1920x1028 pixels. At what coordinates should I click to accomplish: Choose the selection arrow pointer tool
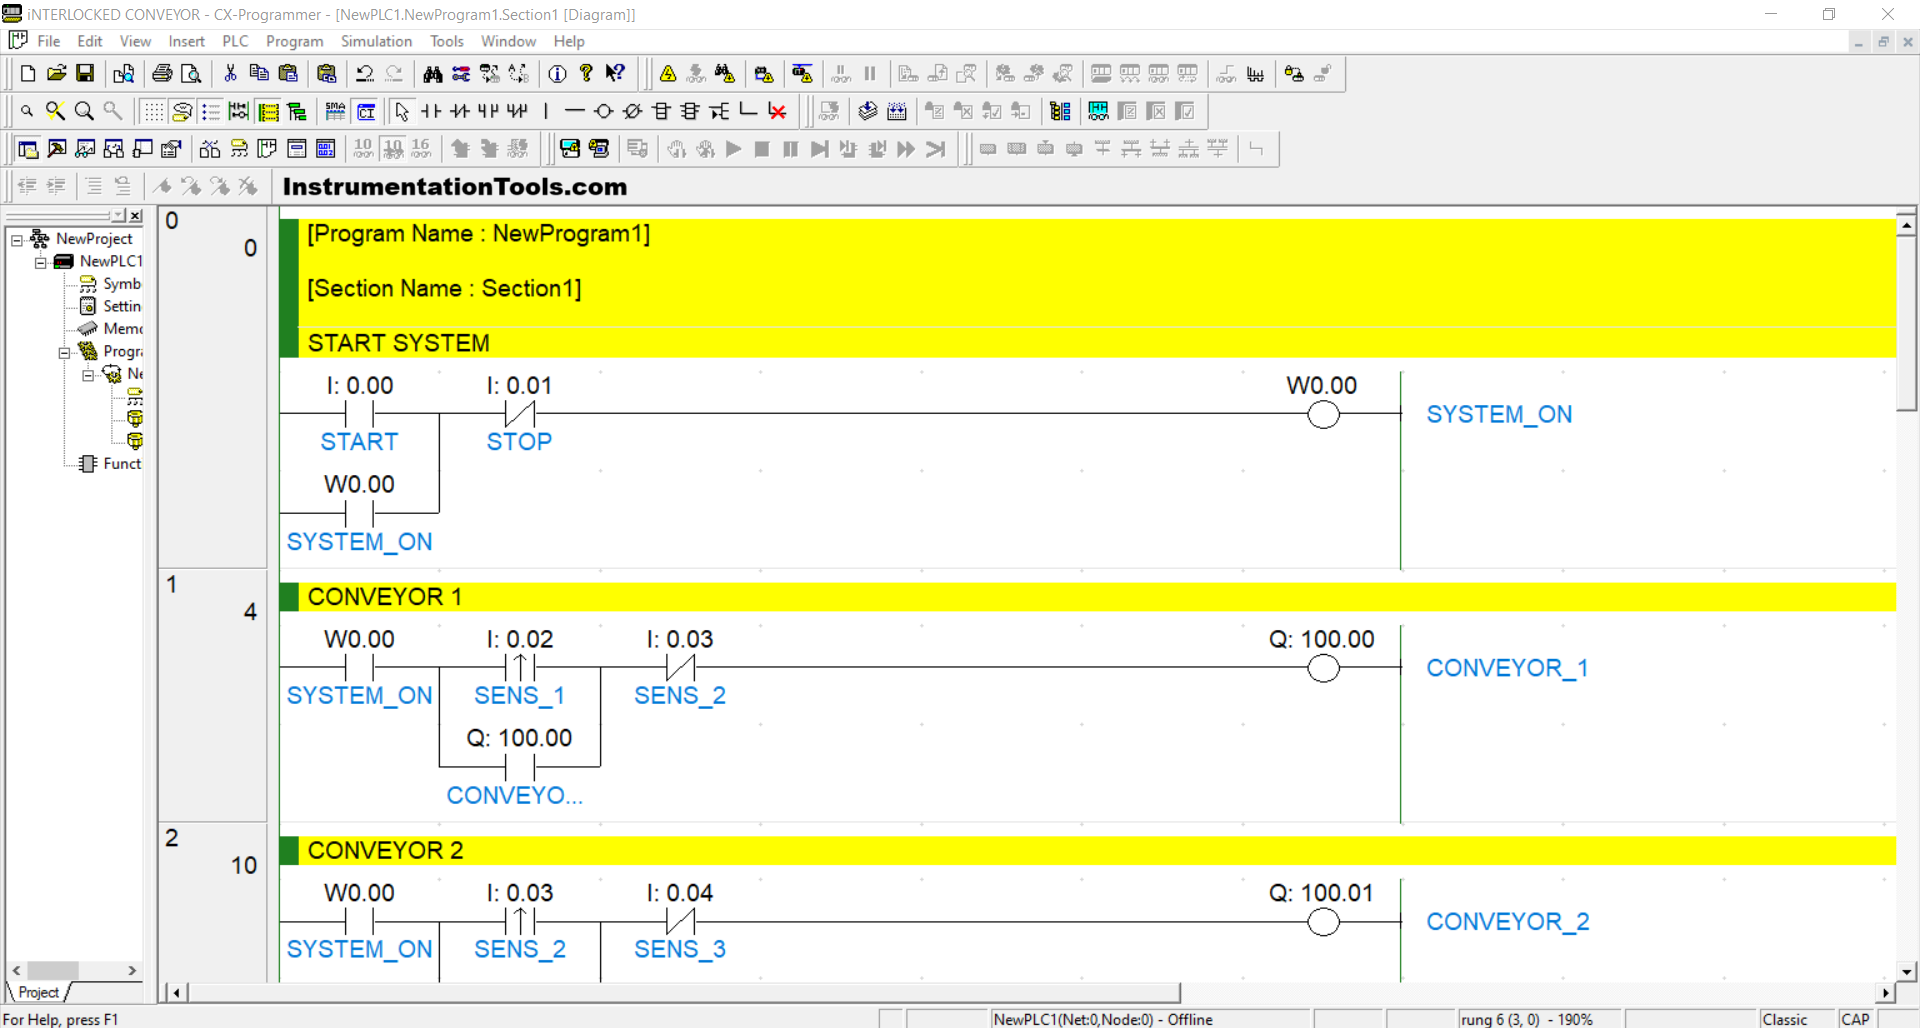(x=402, y=111)
